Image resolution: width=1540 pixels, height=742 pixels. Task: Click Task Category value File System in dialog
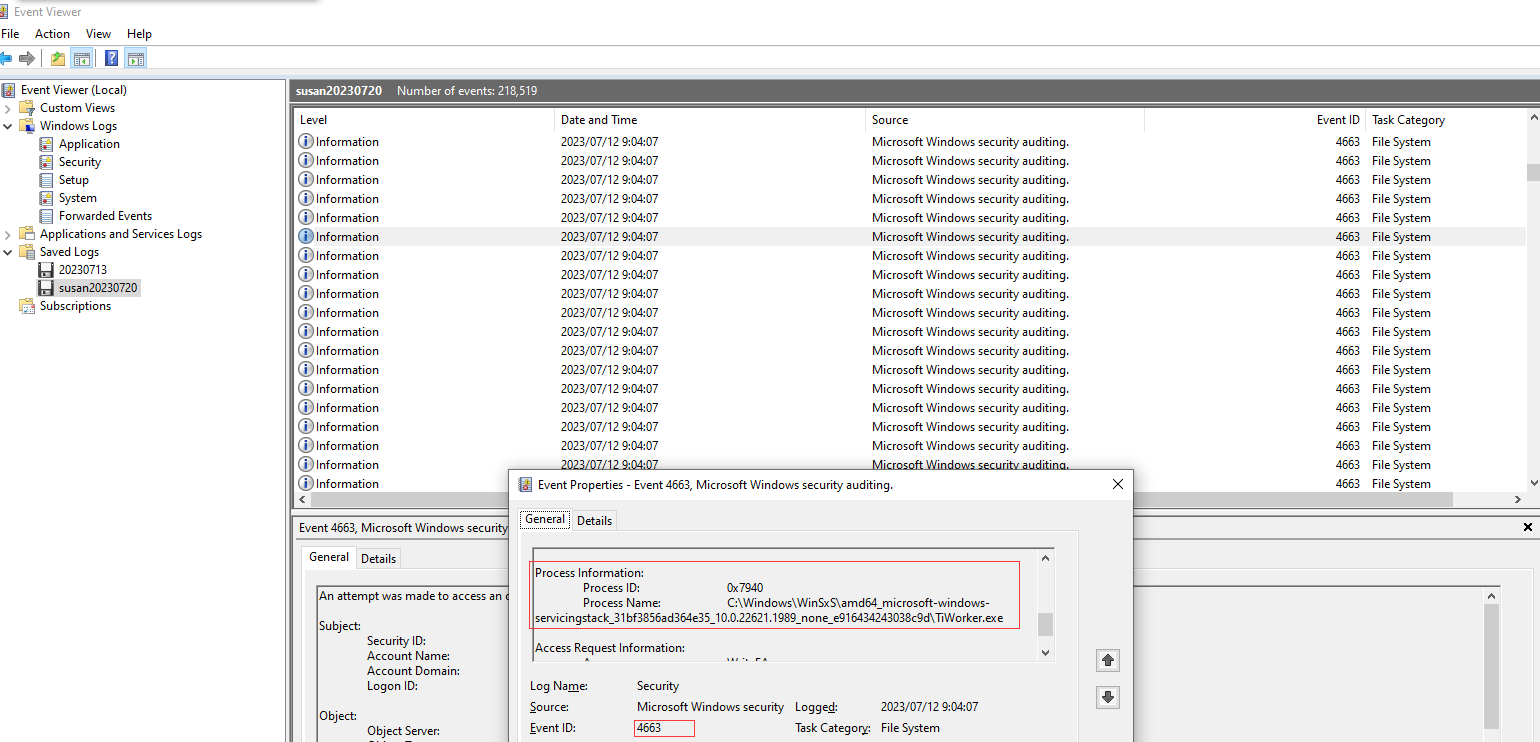pyautogui.click(x=910, y=728)
